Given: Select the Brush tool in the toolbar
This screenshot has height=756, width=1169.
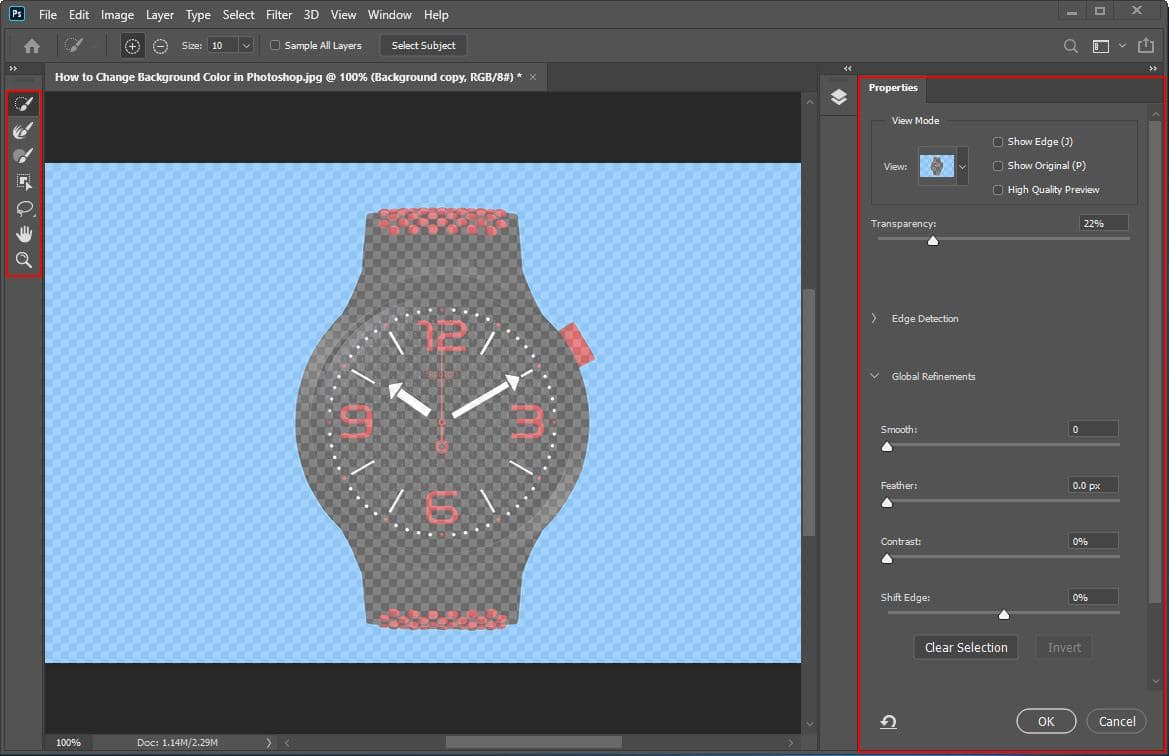Looking at the screenshot, I should click(x=24, y=156).
